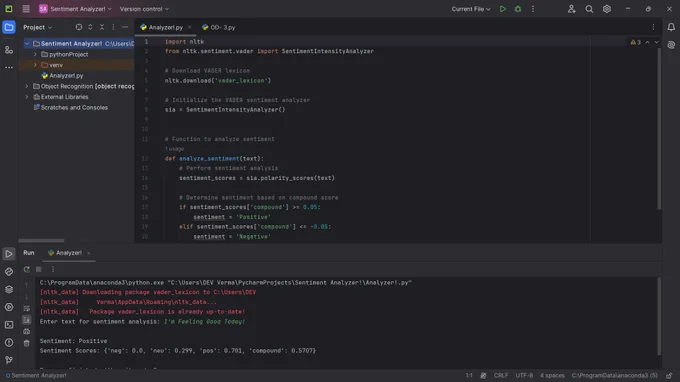Toggle scroll to end in console
The height and width of the screenshot is (382, 680).
pos(26,320)
